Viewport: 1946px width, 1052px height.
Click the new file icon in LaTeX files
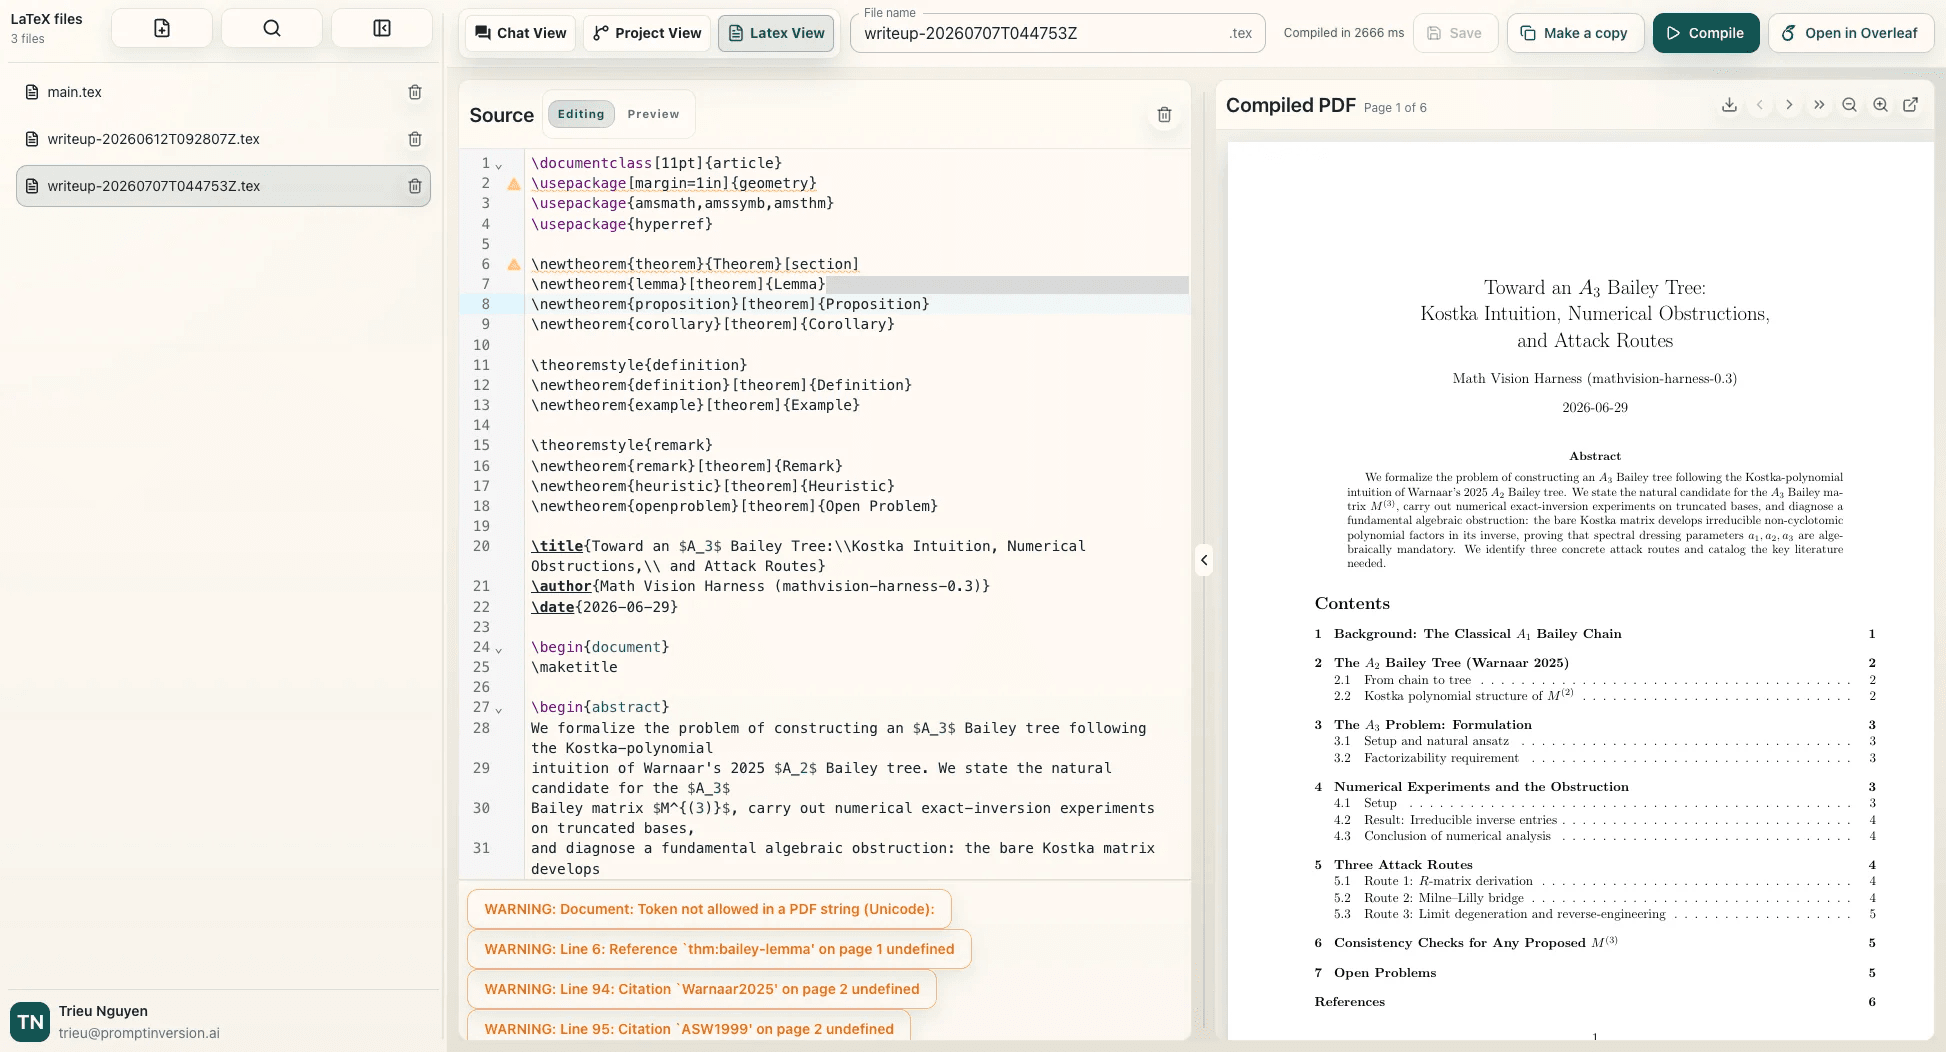[162, 28]
